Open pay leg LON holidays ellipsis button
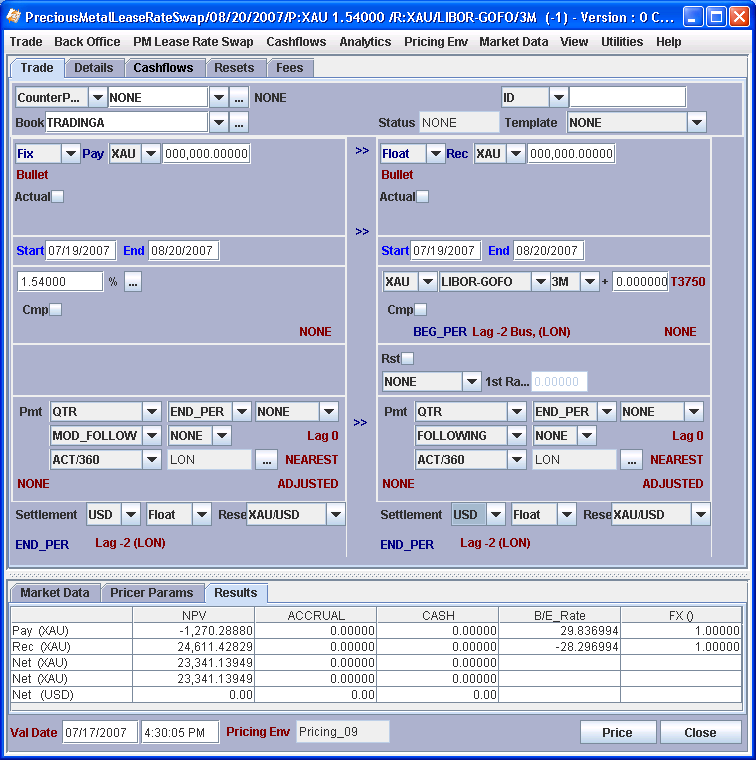756x760 pixels. [267, 459]
